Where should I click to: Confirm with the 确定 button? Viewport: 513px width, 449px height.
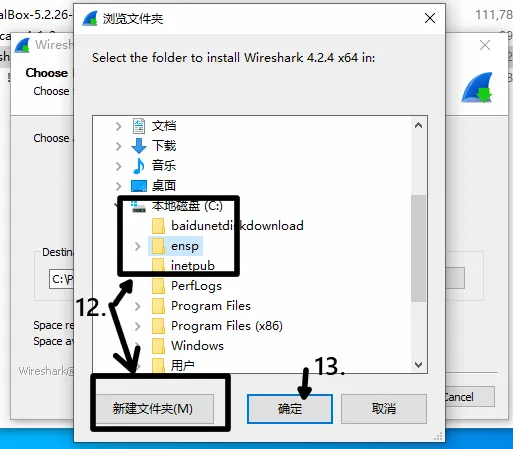click(x=290, y=409)
